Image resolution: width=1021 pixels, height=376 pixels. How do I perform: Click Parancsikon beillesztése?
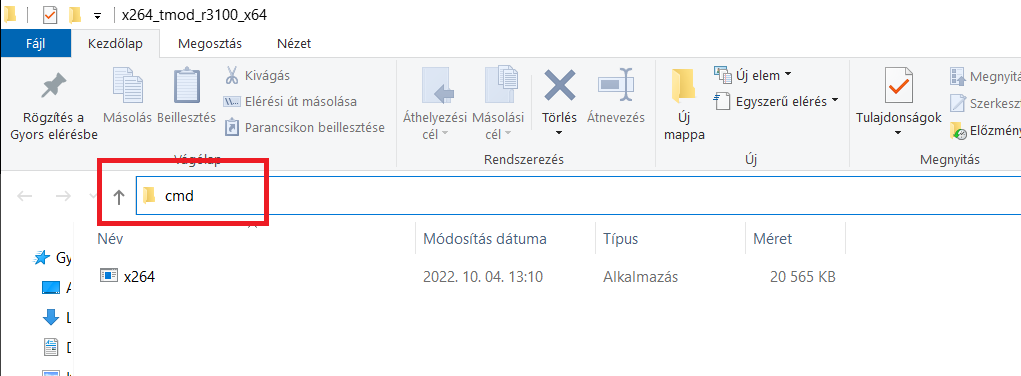coord(304,128)
